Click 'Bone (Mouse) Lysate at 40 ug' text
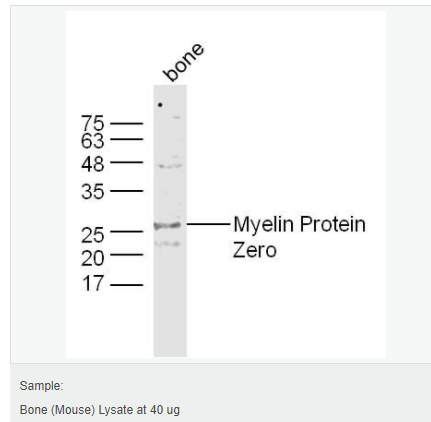The height and width of the screenshot is (422, 431). tap(100, 410)
